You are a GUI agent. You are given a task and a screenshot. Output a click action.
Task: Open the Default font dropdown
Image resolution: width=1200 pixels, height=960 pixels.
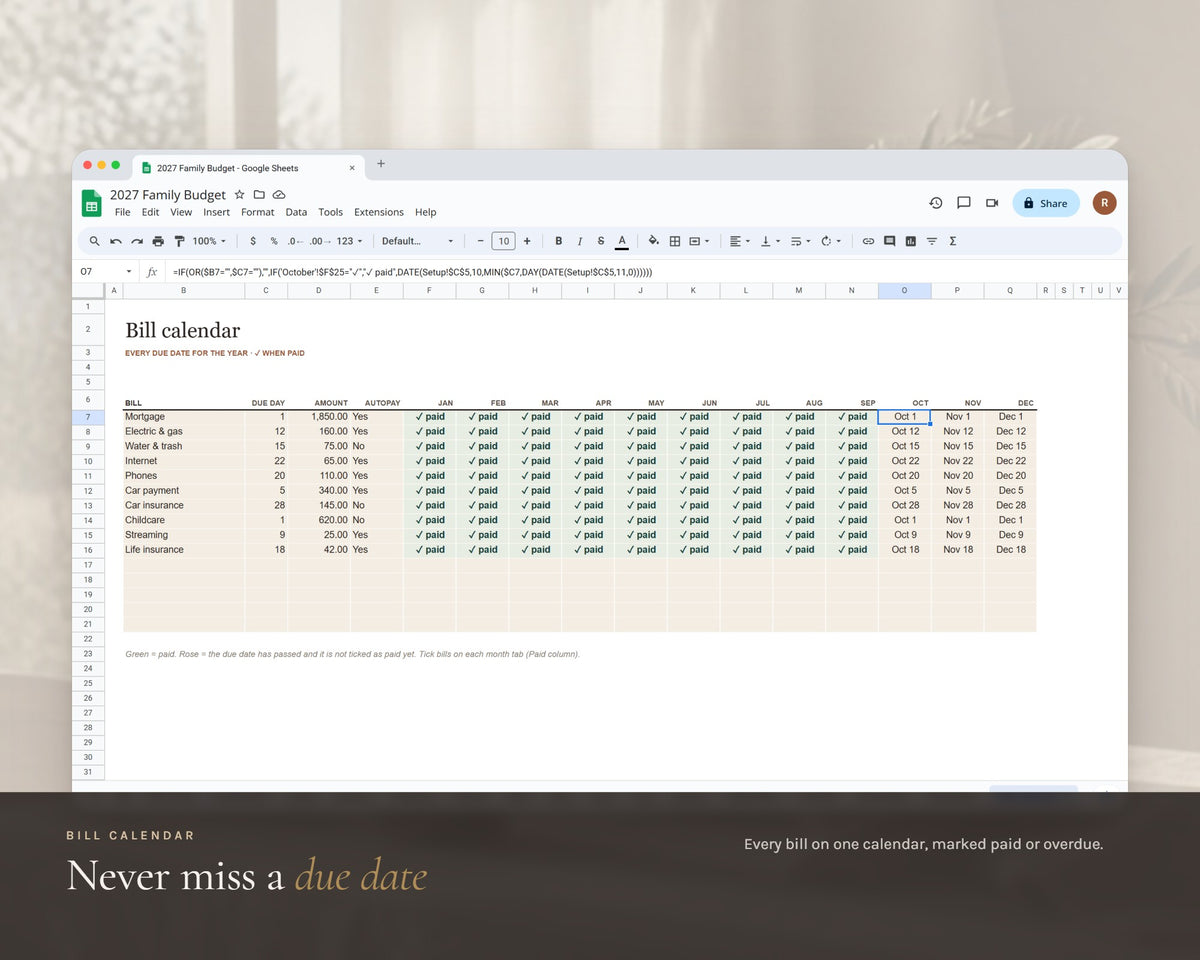(x=418, y=241)
